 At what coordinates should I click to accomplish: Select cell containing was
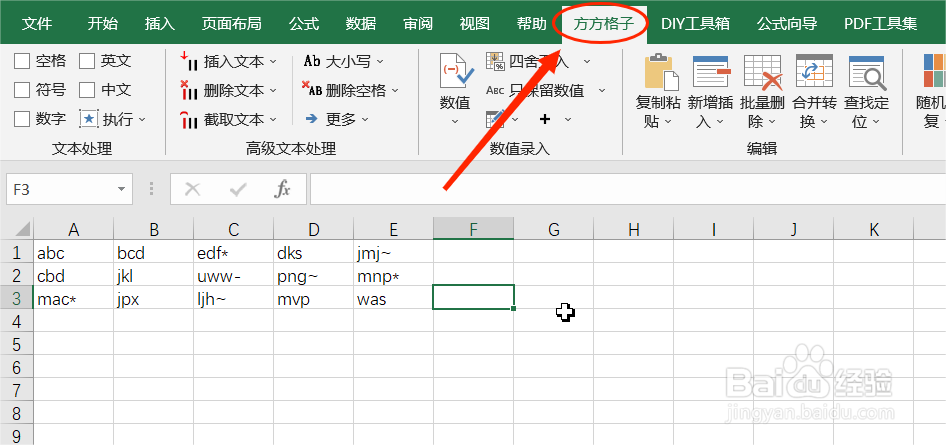point(393,299)
